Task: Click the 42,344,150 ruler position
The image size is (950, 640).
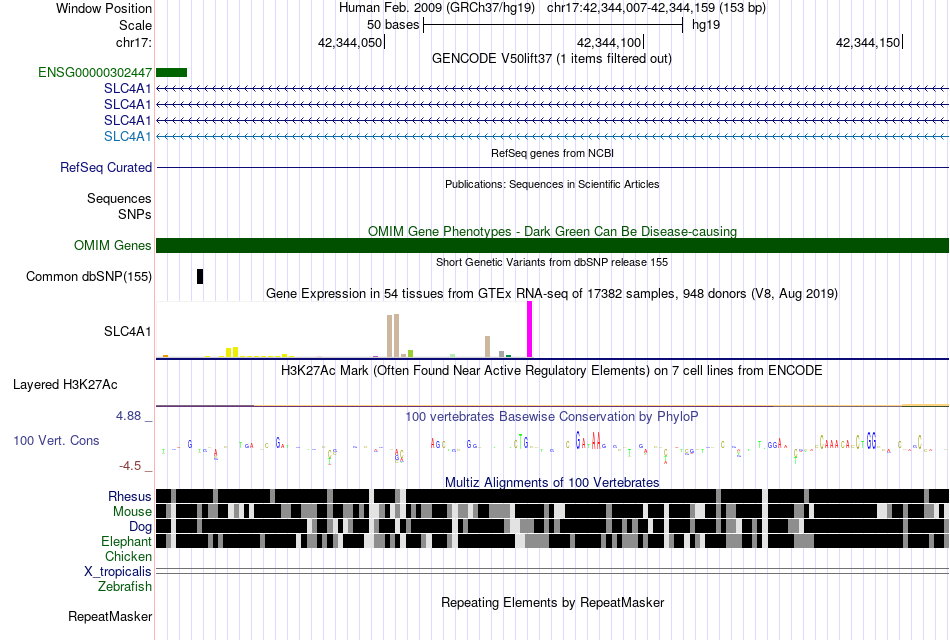Action: click(868, 42)
